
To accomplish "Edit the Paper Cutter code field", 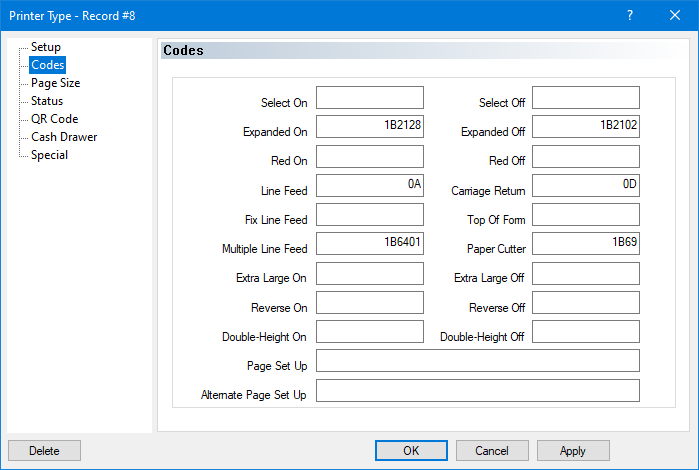I will (x=585, y=244).
